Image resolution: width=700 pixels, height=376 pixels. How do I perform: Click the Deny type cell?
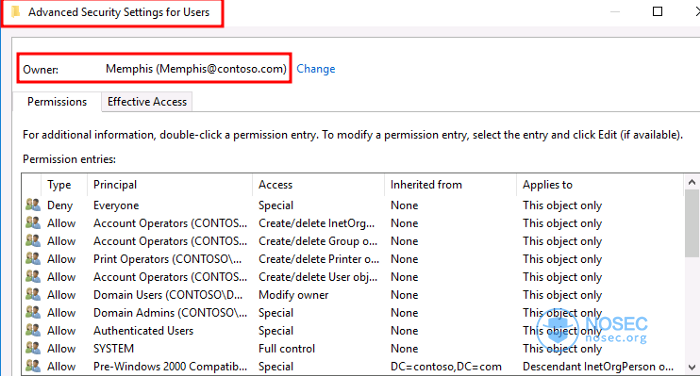pyautogui.click(x=60, y=205)
